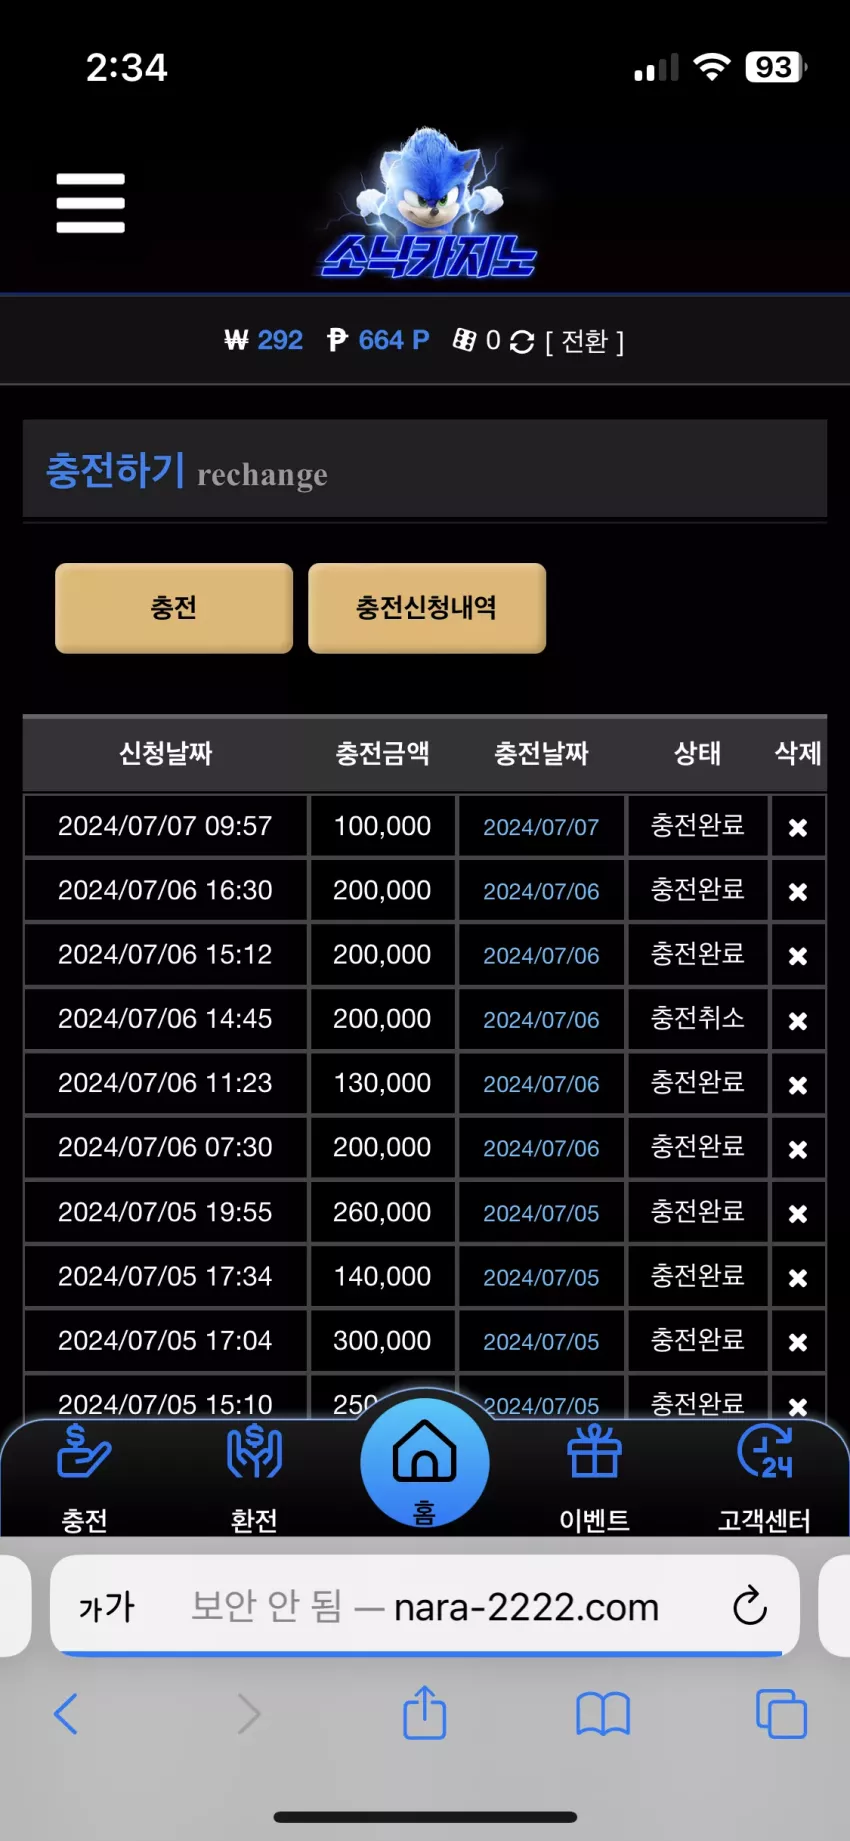Click the refresh balance icon
This screenshot has height=1841, width=850.
(522, 342)
